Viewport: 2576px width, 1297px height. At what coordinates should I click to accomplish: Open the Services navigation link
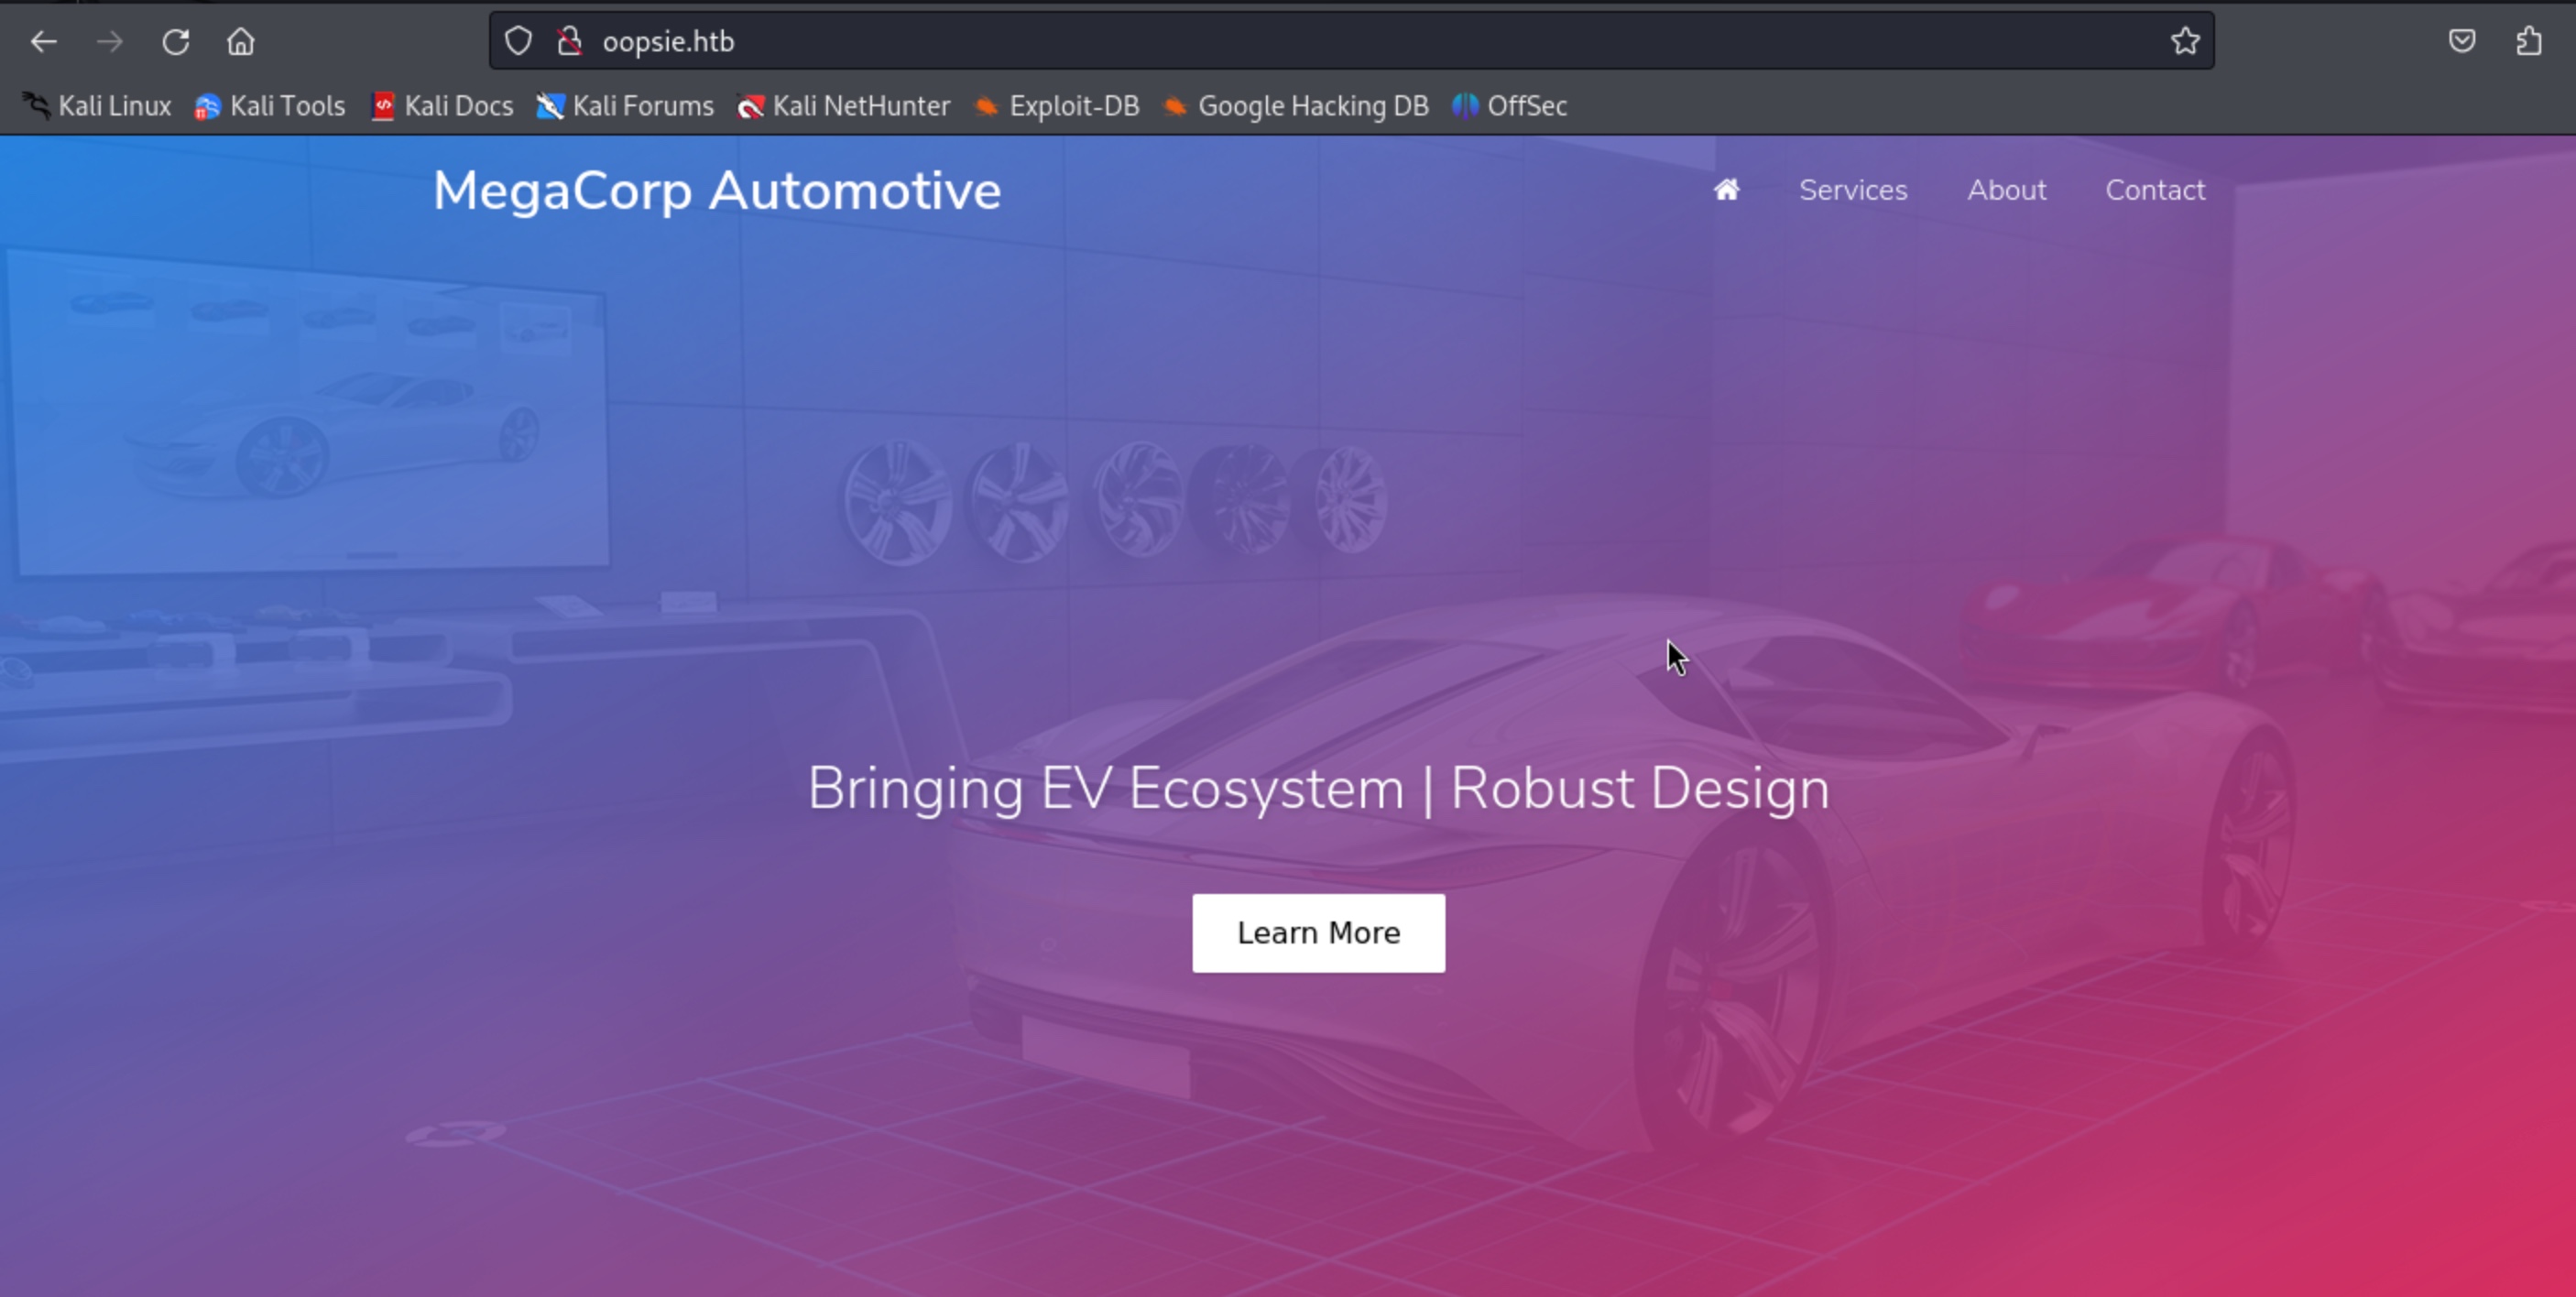tap(1853, 190)
